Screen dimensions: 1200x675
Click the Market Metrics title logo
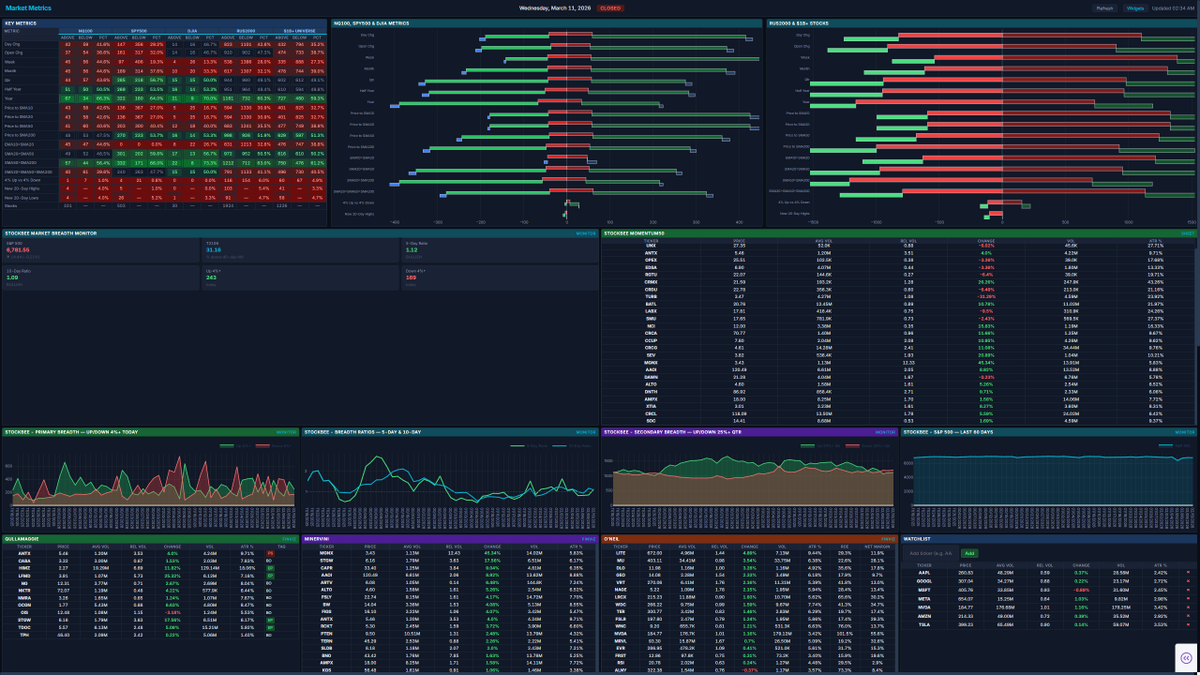coord(29,7)
